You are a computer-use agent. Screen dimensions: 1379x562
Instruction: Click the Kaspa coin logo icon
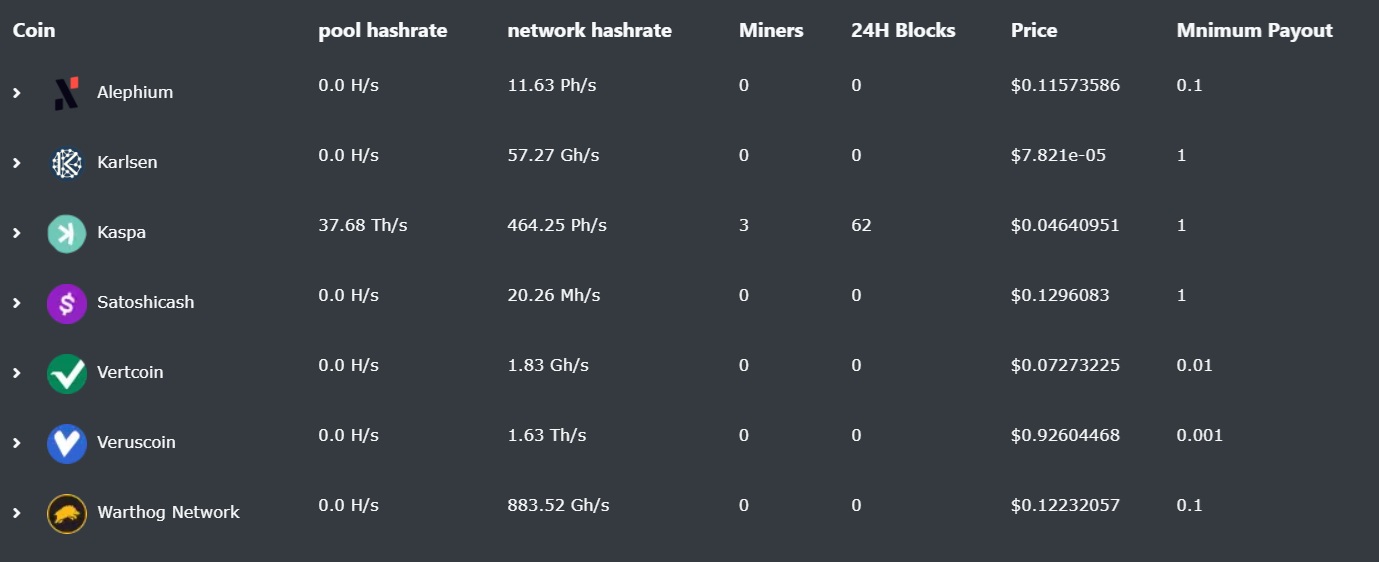click(x=66, y=233)
